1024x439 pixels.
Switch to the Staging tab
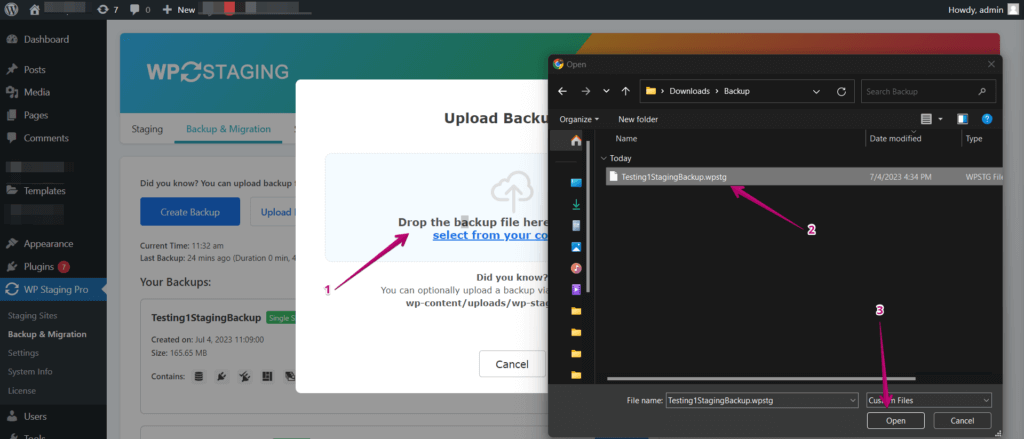[x=147, y=129]
